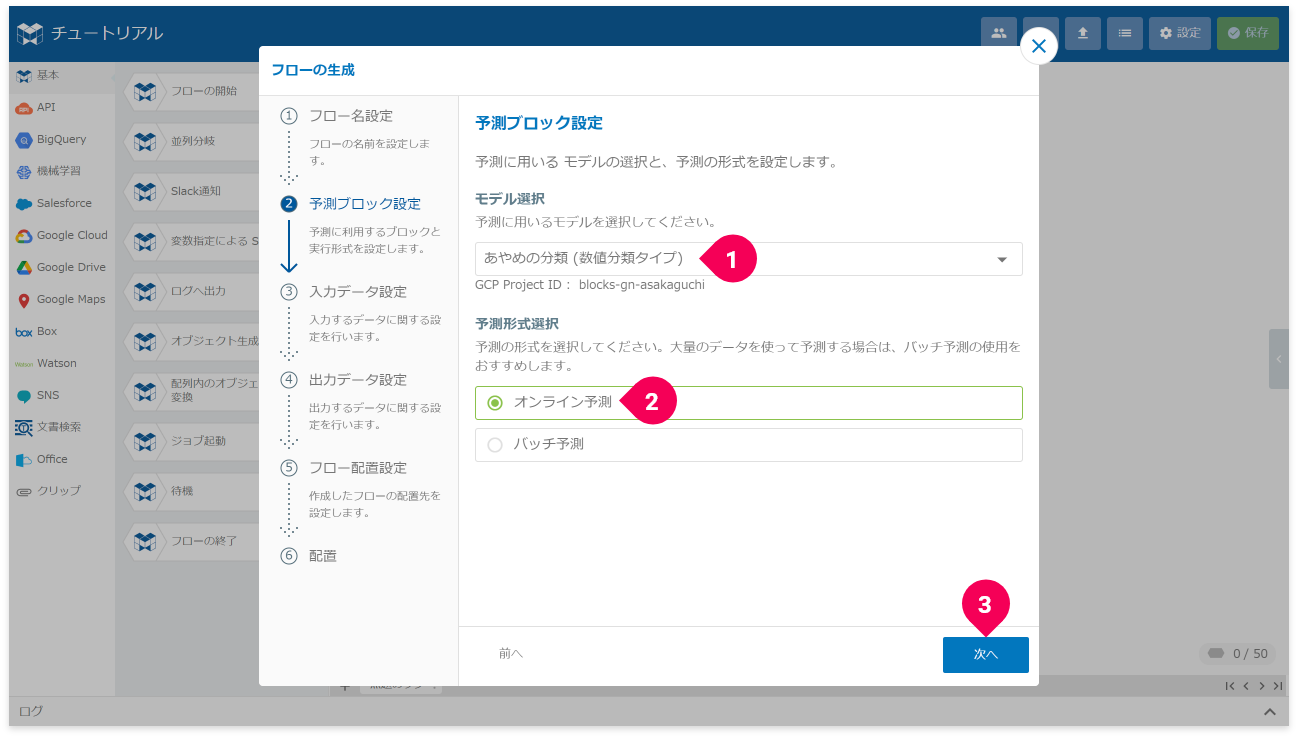Click the 0 / 50 block counter
The width and height of the screenshot is (1298, 738).
pyautogui.click(x=1239, y=654)
